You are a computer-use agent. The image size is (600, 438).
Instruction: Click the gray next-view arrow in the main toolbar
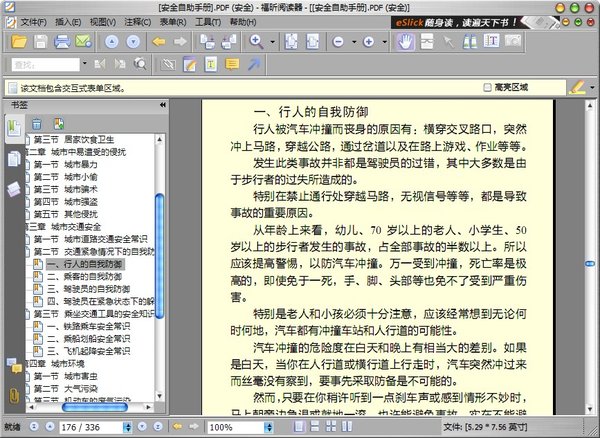180,41
